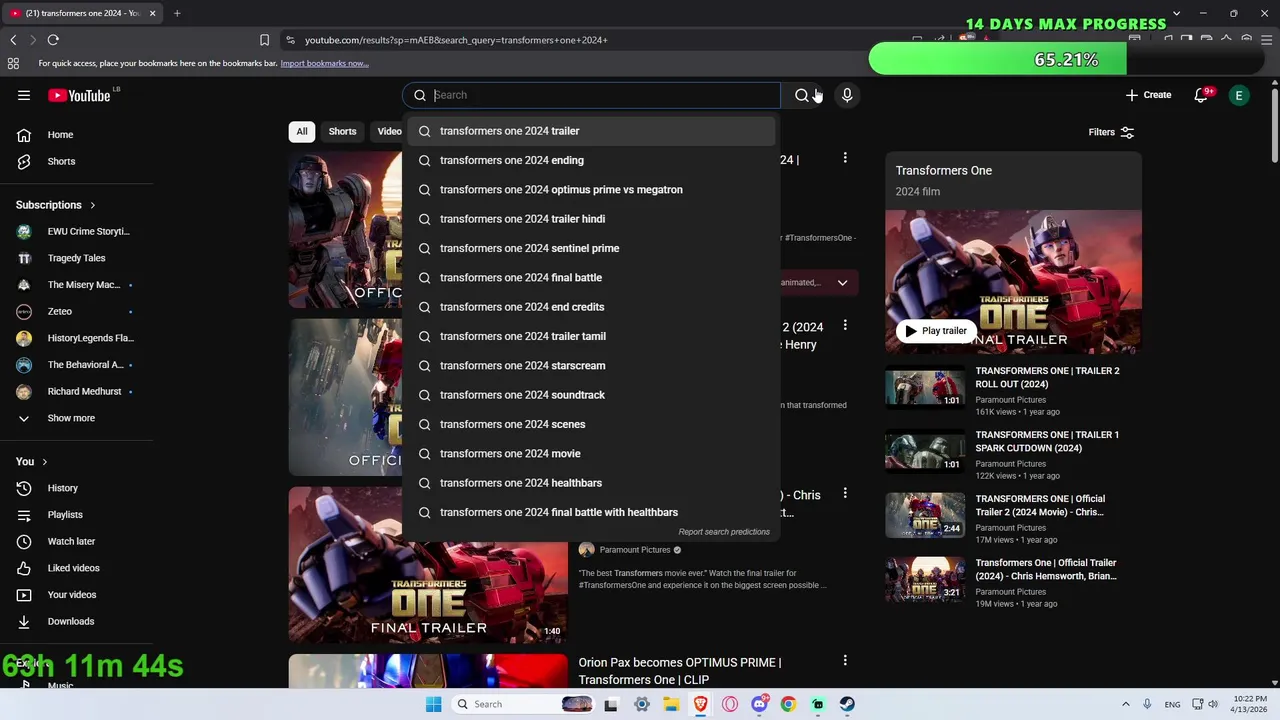Click the browser address bar URL
Image resolution: width=1280 pixels, height=720 pixels.
[456, 40]
